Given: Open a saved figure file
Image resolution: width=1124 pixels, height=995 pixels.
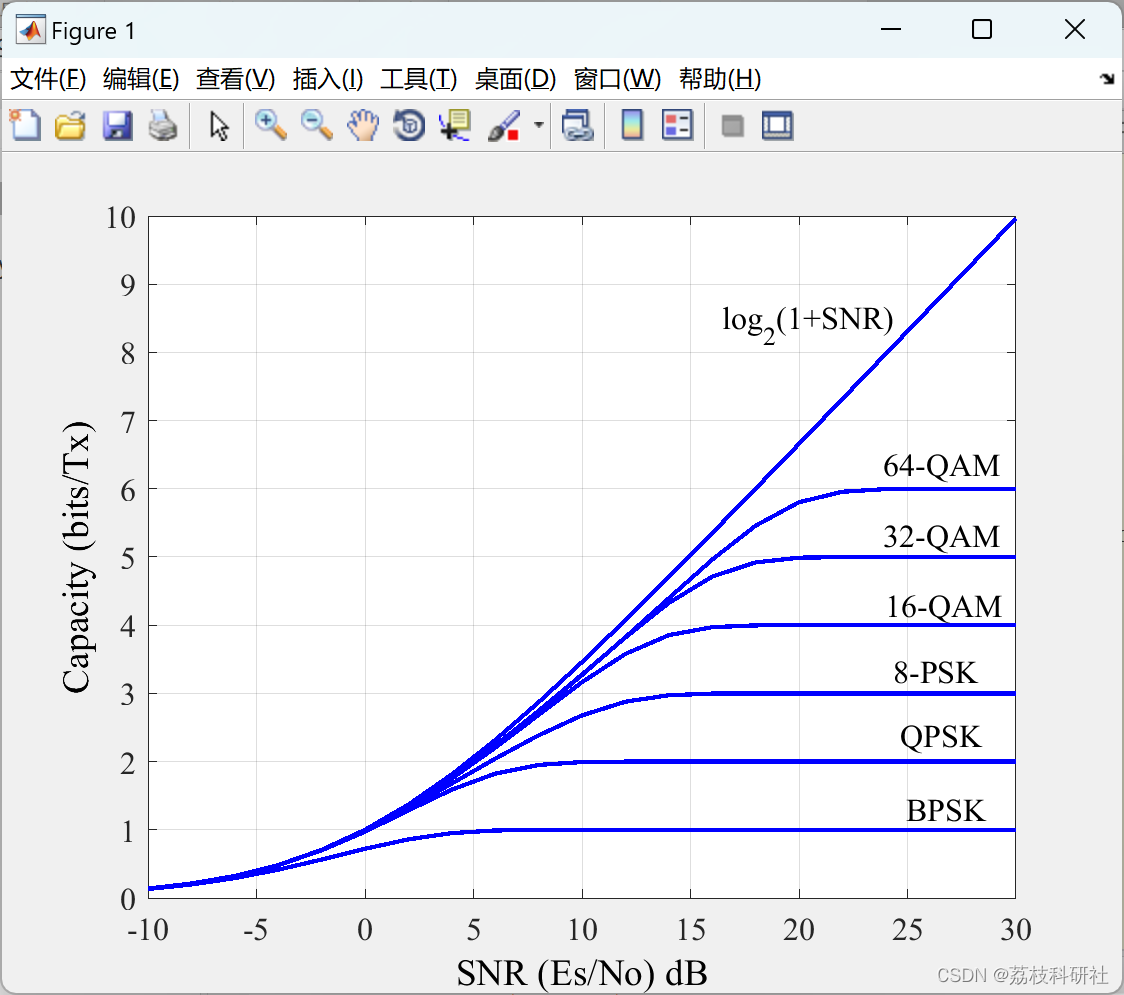Looking at the screenshot, I should [x=70, y=125].
